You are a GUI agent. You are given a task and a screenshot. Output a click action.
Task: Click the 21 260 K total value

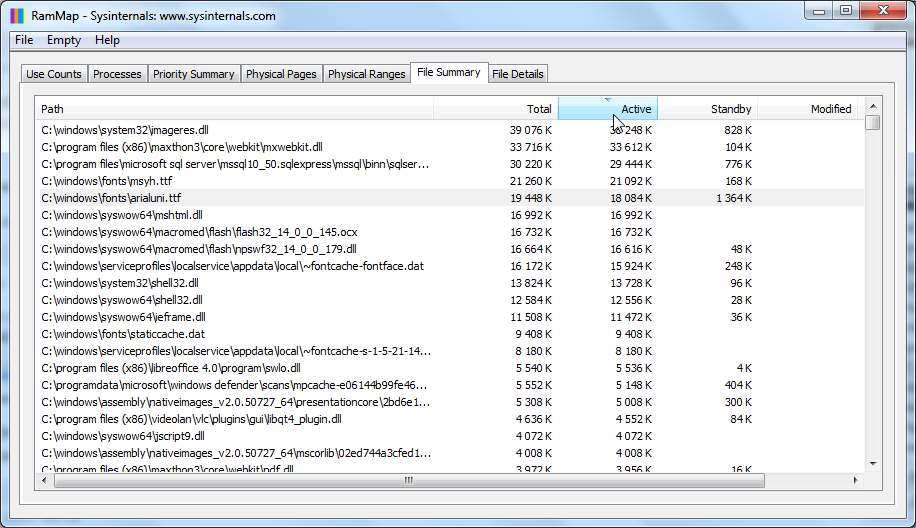(x=530, y=181)
